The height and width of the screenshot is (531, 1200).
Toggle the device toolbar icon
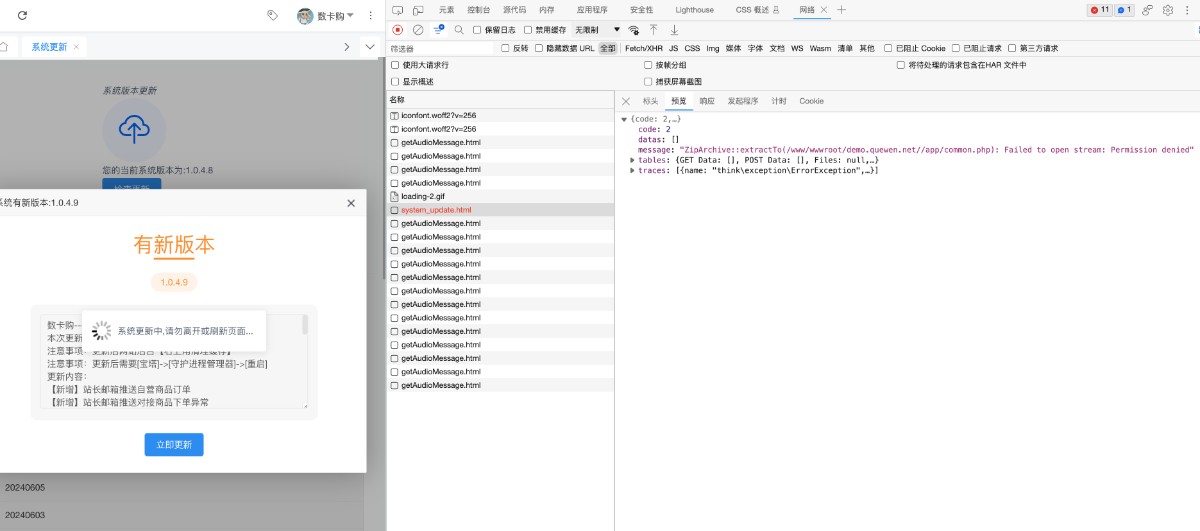tap(417, 10)
